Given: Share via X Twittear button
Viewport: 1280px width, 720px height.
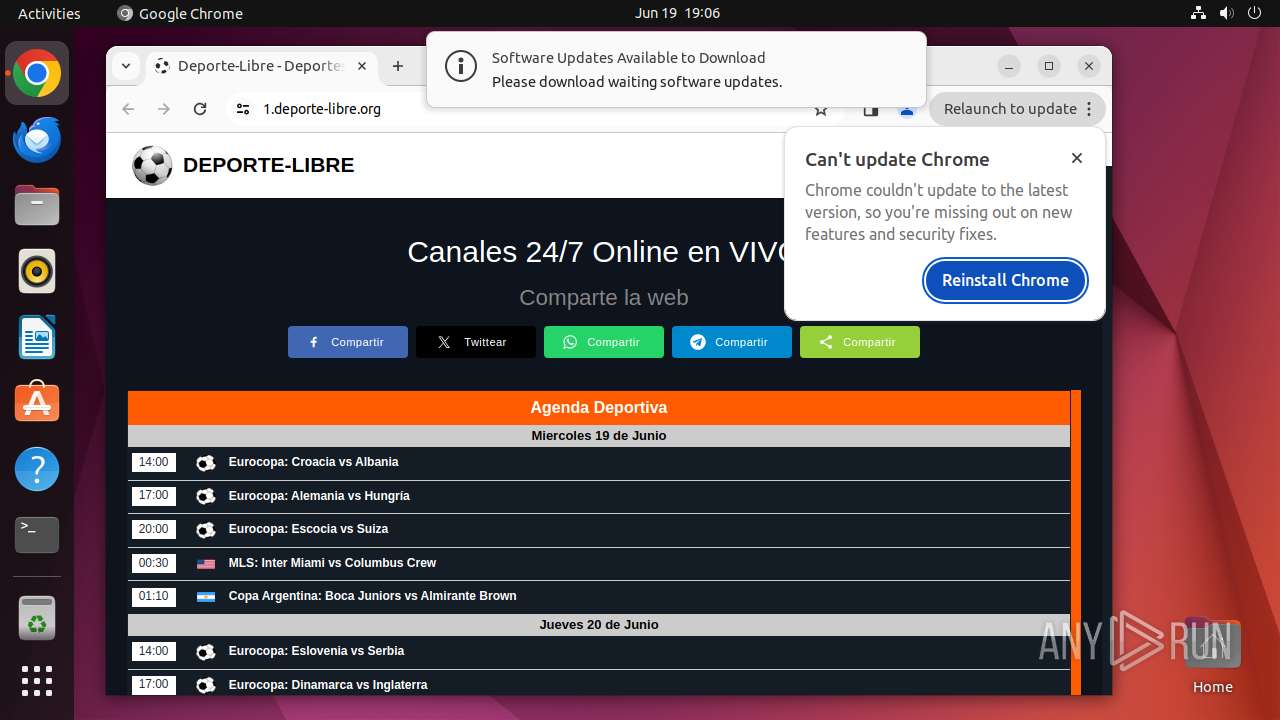Looking at the screenshot, I should click(x=476, y=342).
